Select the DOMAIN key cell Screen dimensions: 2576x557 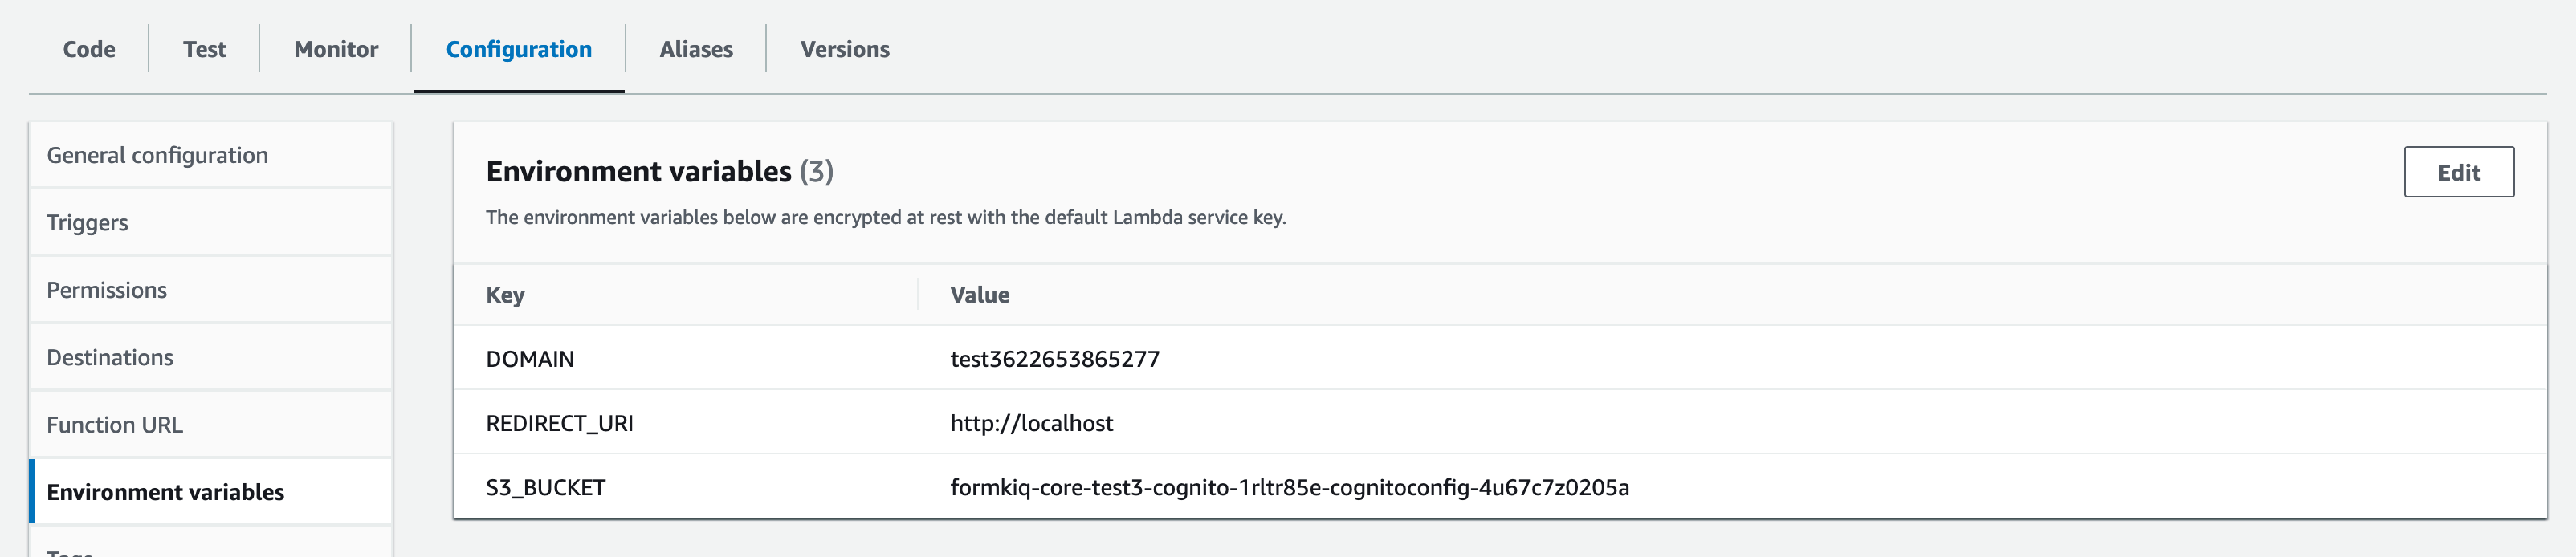(x=530, y=359)
